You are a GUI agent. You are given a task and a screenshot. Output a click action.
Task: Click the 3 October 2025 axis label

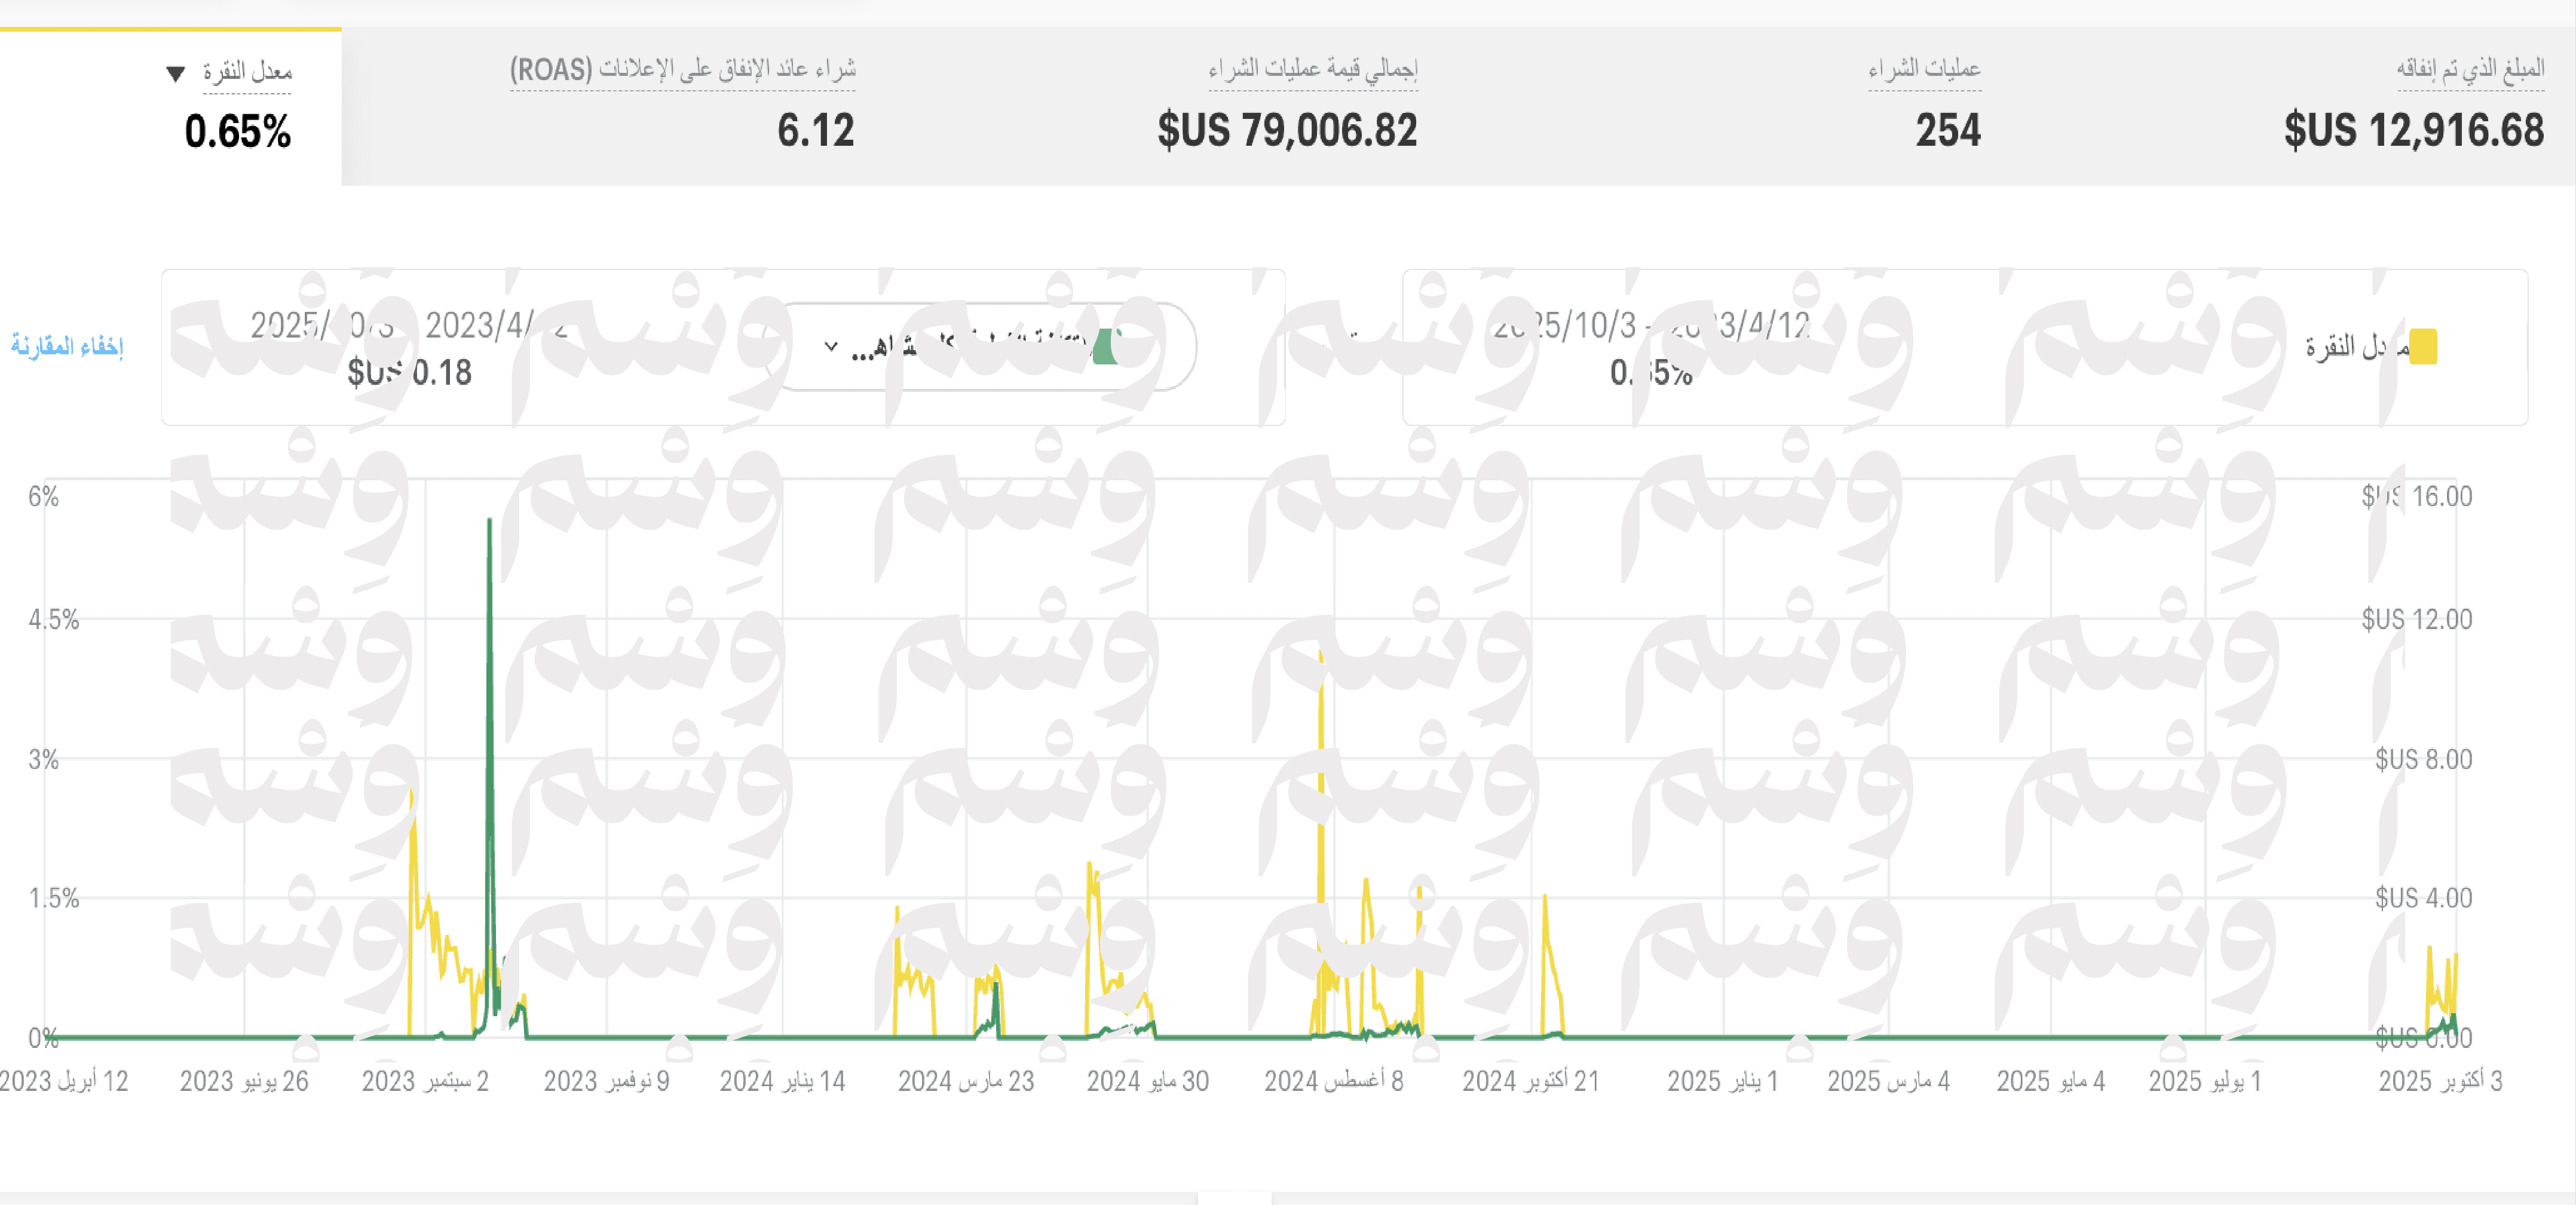(2439, 1080)
